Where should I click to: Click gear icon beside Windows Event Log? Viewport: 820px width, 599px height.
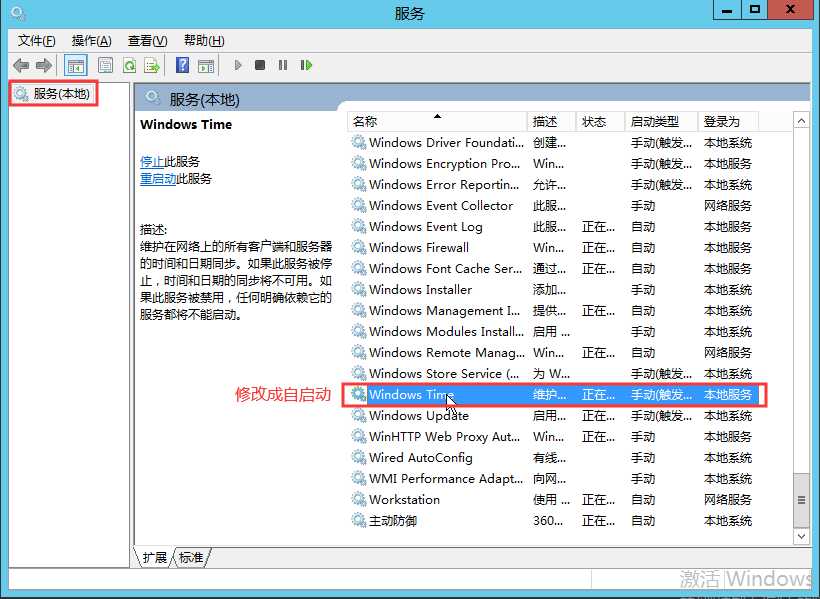[x=358, y=227]
